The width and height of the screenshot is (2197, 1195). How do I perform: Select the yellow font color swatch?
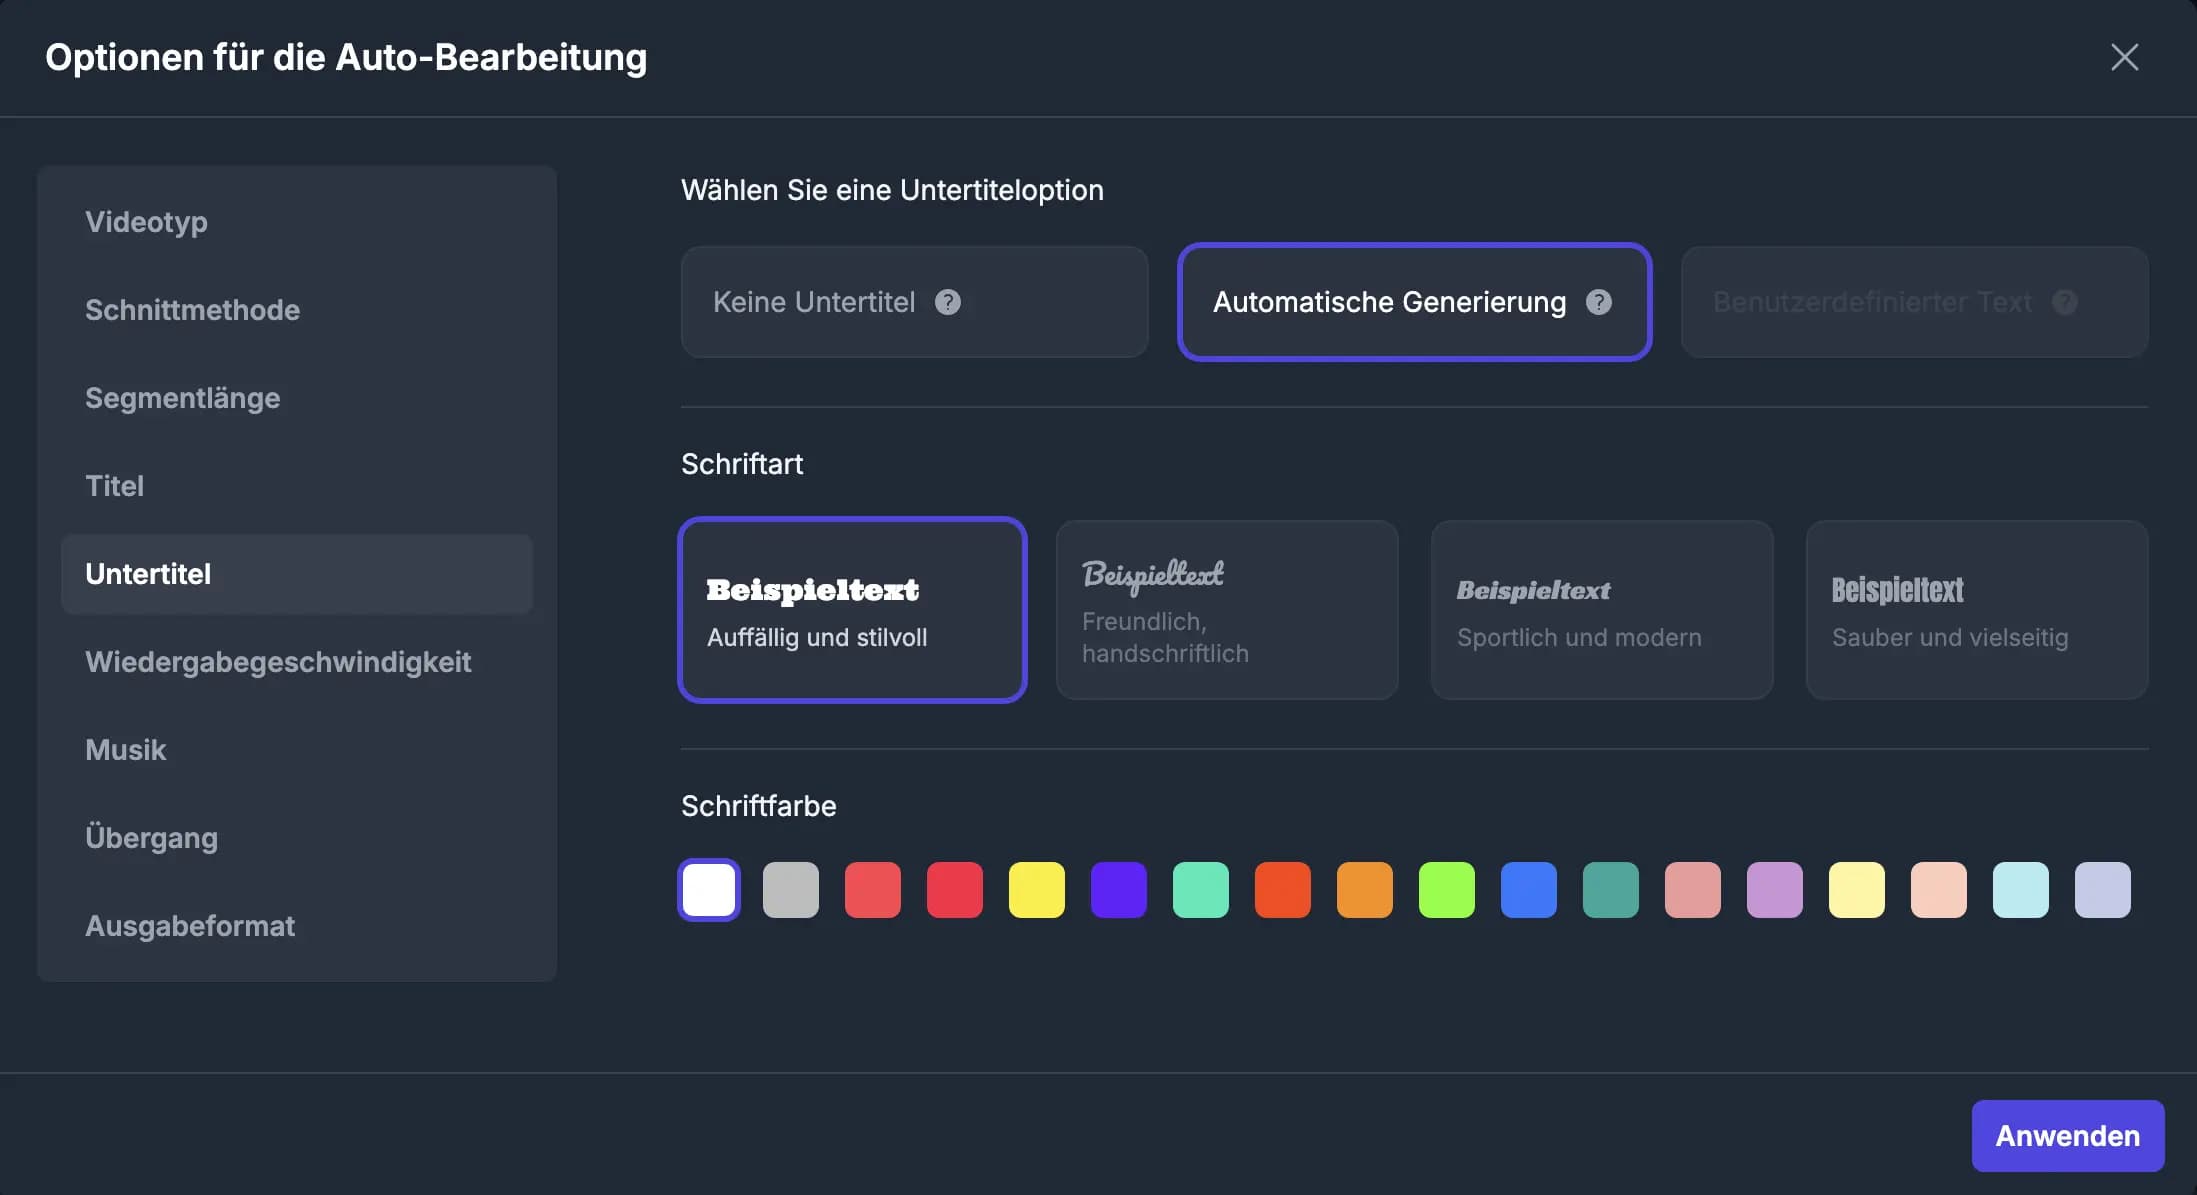click(1037, 889)
